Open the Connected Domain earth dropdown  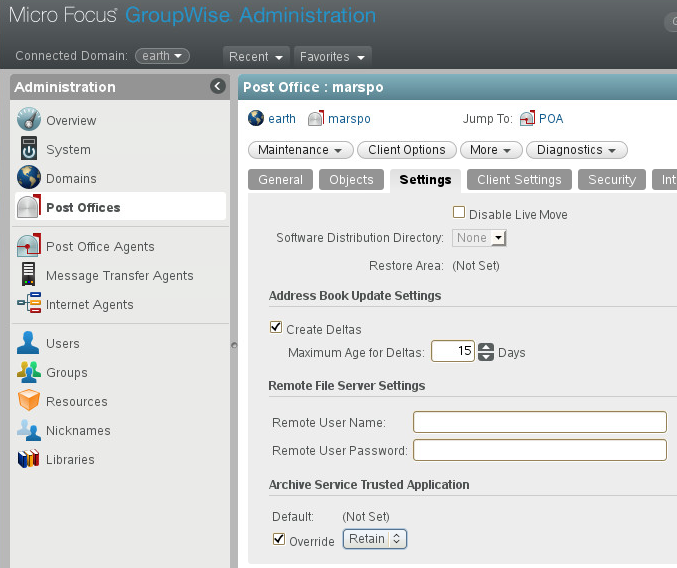(x=163, y=56)
